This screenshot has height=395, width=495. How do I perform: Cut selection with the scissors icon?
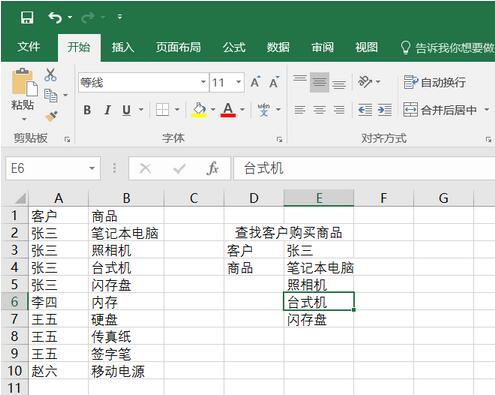(x=50, y=75)
